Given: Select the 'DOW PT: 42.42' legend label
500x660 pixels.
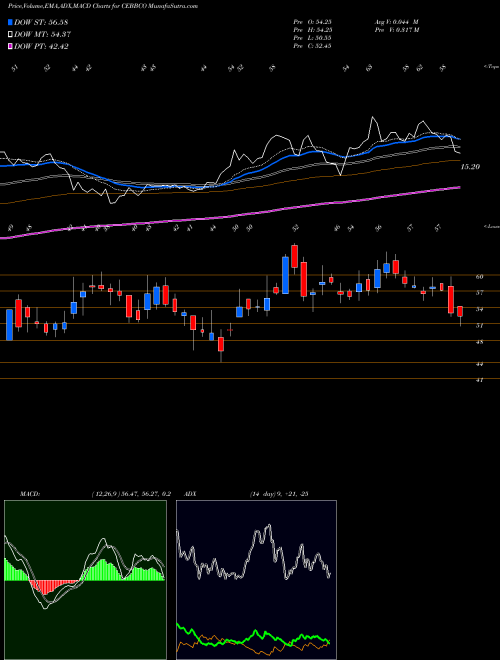Looking at the screenshot, I should click(x=41, y=47).
